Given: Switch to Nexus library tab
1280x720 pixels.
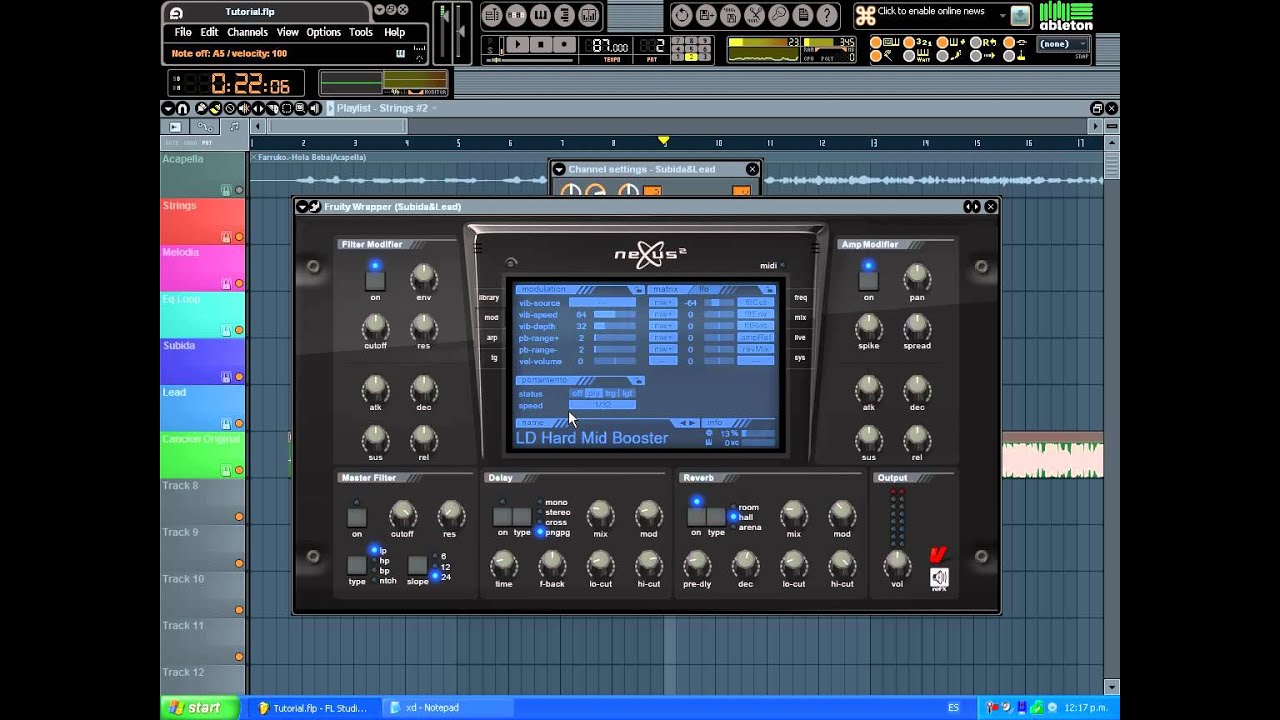Looking at the screenshot, I should click(x=489, y=297).
